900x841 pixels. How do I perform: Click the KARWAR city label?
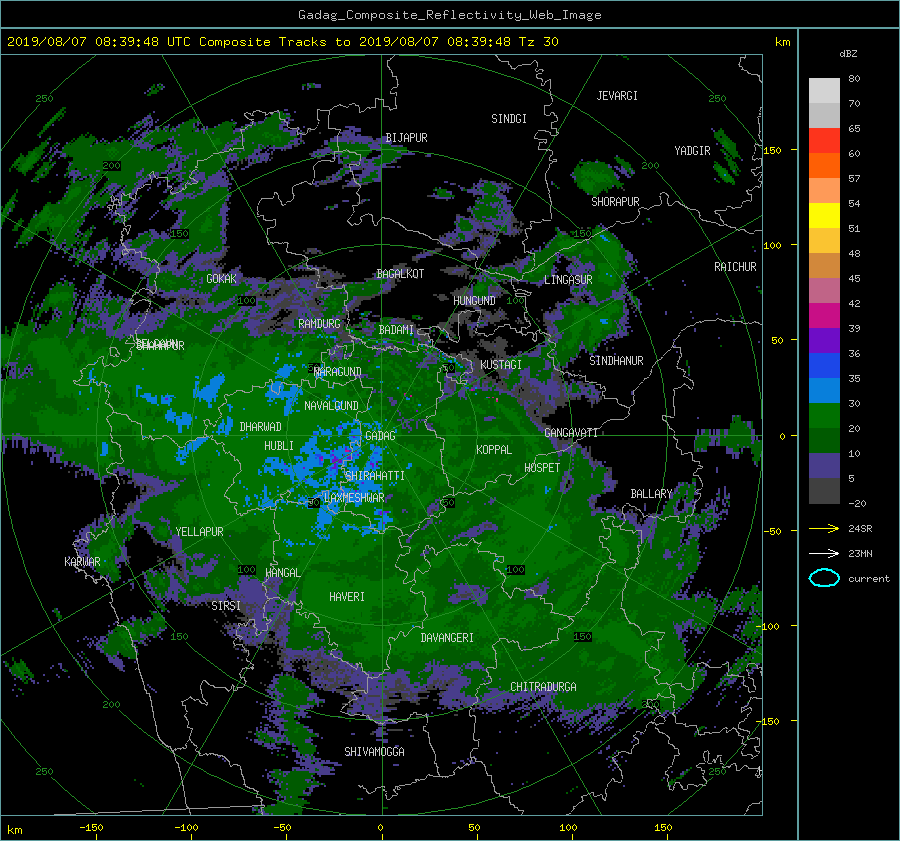[82, 561]
